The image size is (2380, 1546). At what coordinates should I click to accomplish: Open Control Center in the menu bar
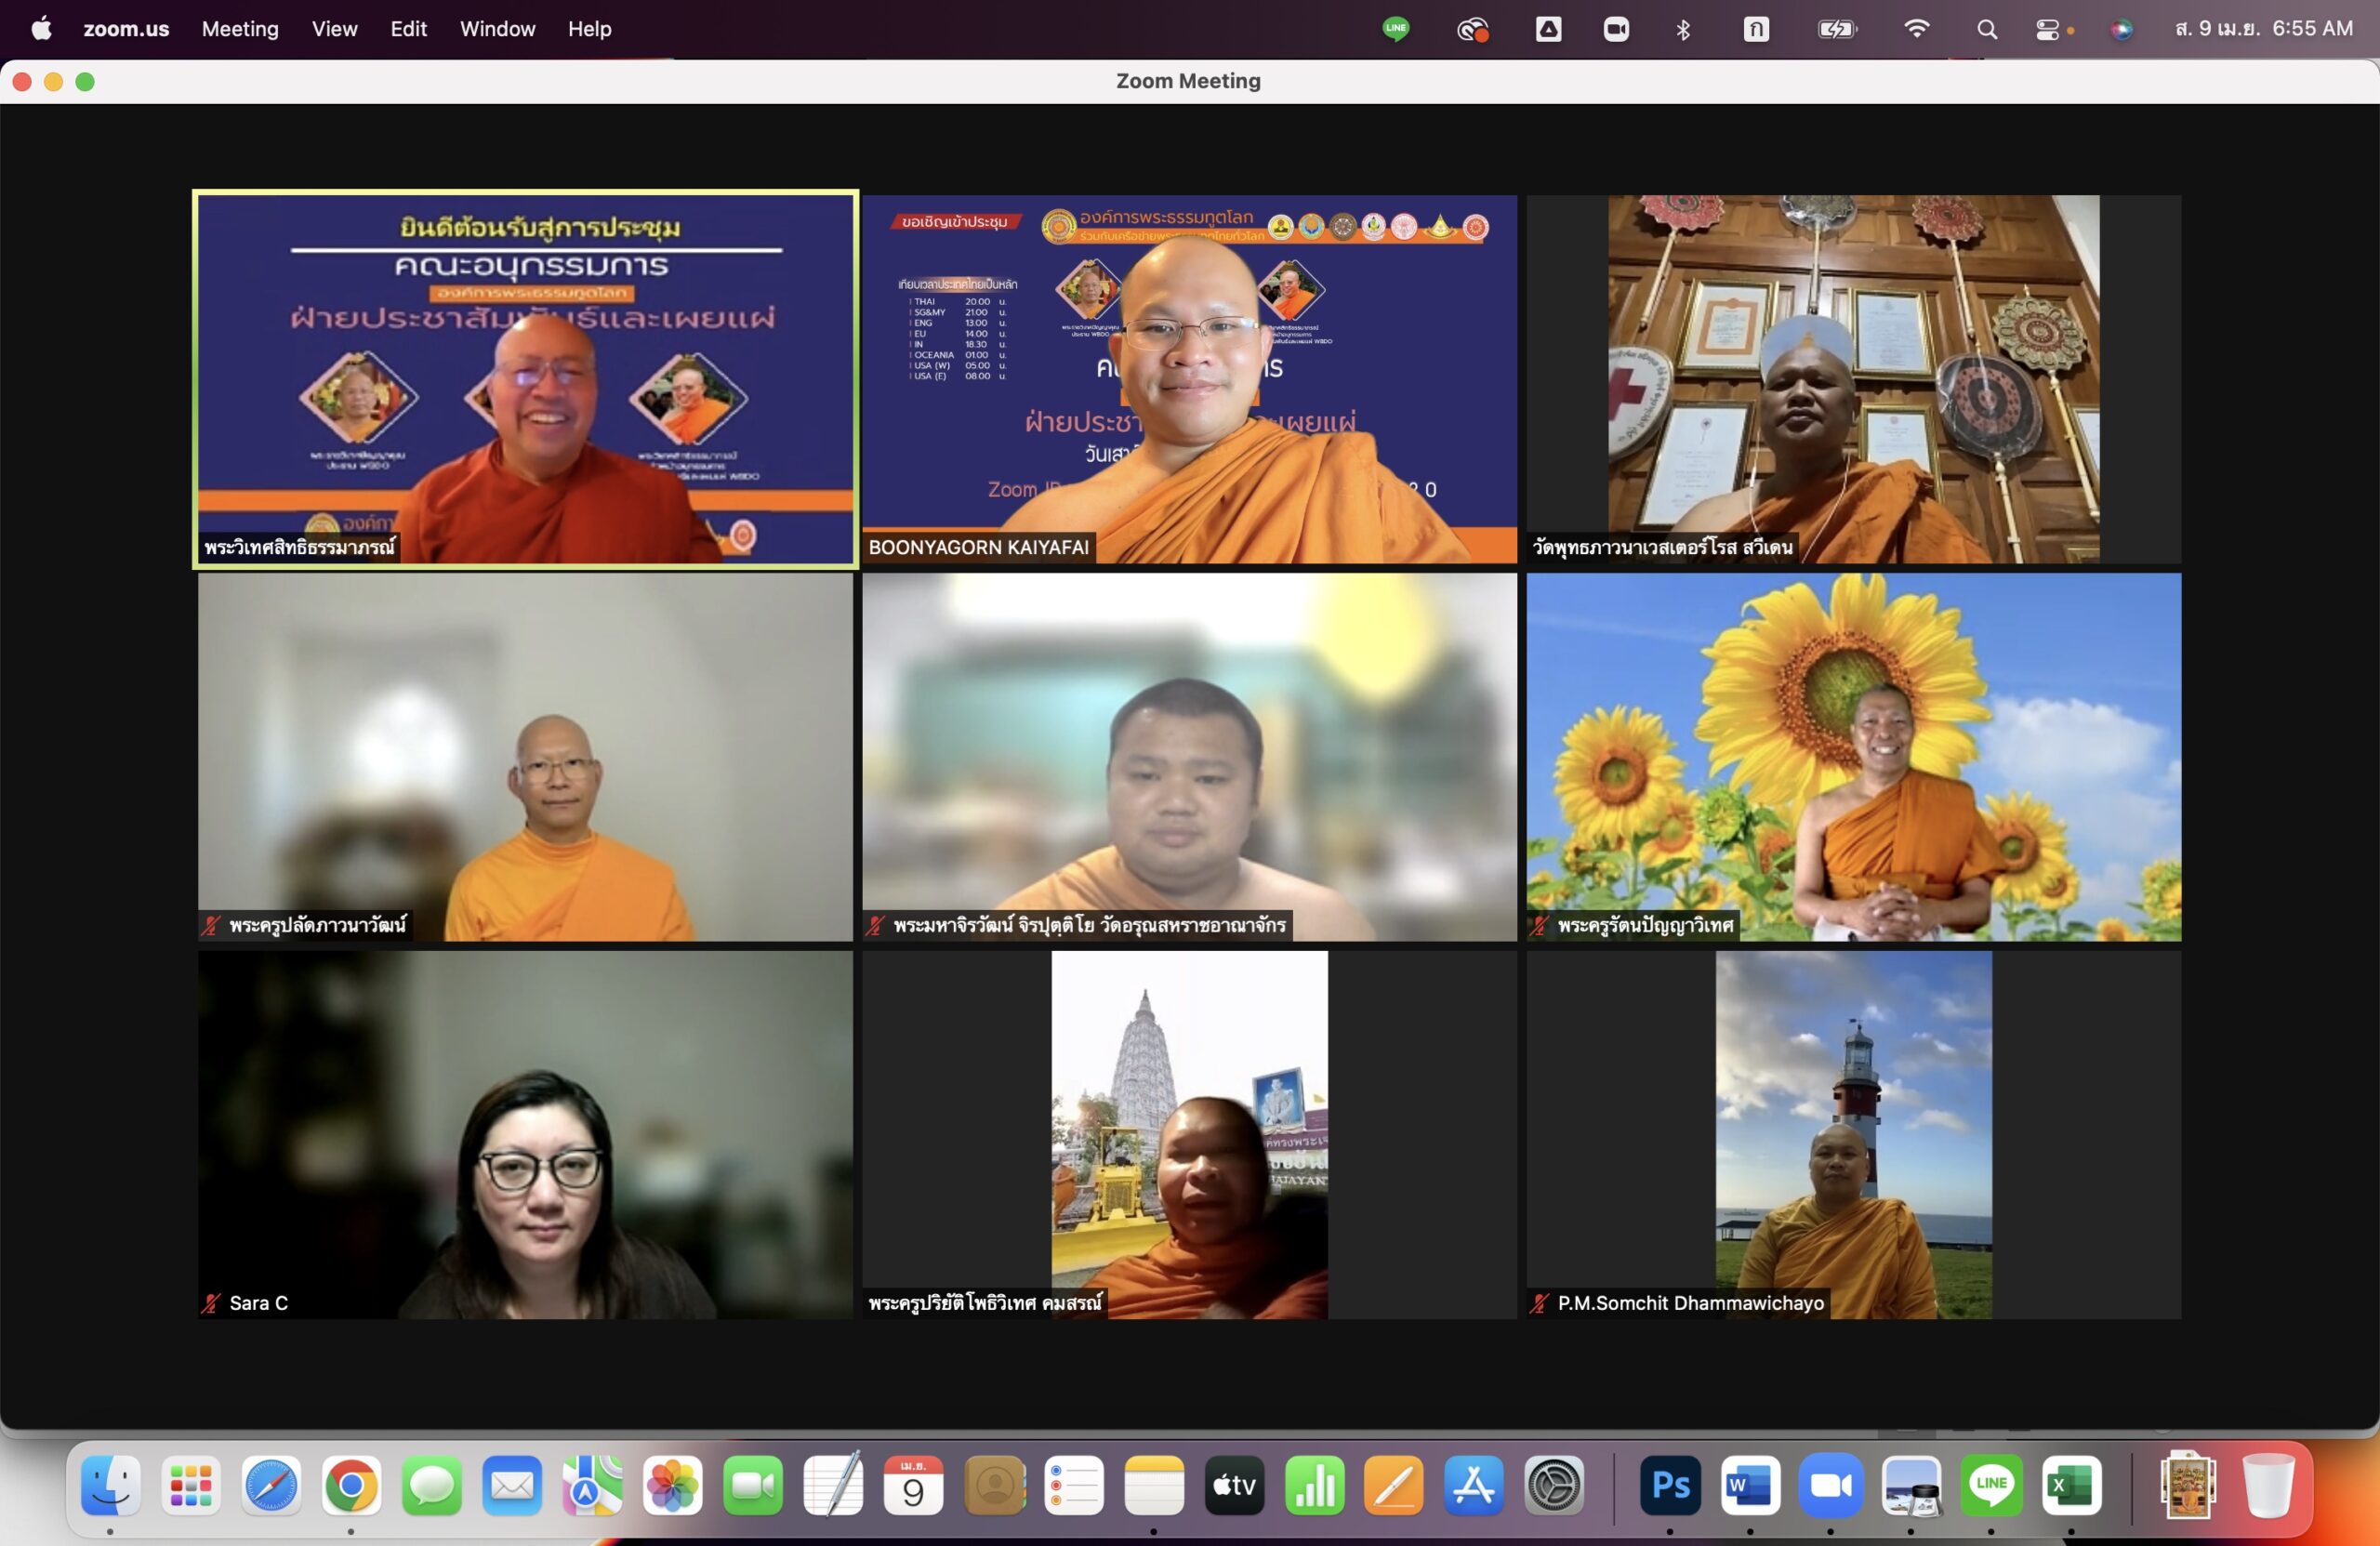[x=2047, y=29]
